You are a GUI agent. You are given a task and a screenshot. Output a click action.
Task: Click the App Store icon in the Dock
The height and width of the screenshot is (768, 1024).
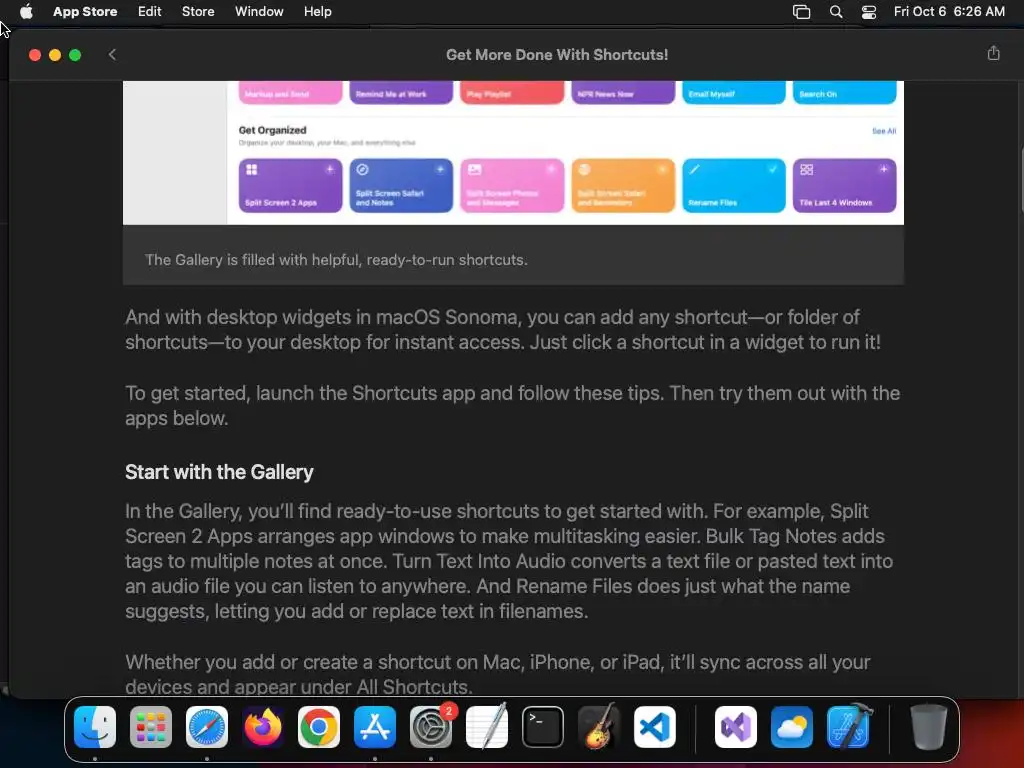tap(375, 727)
